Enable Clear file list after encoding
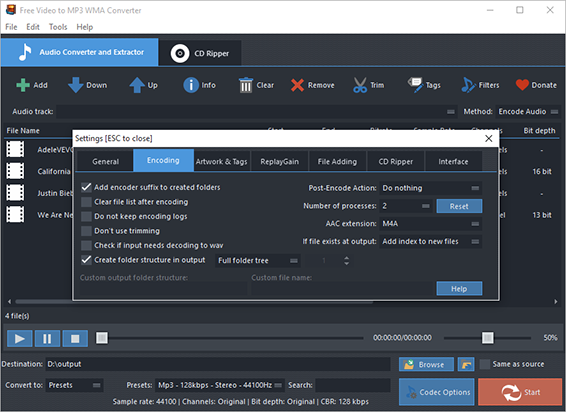 tap(86, 202)
